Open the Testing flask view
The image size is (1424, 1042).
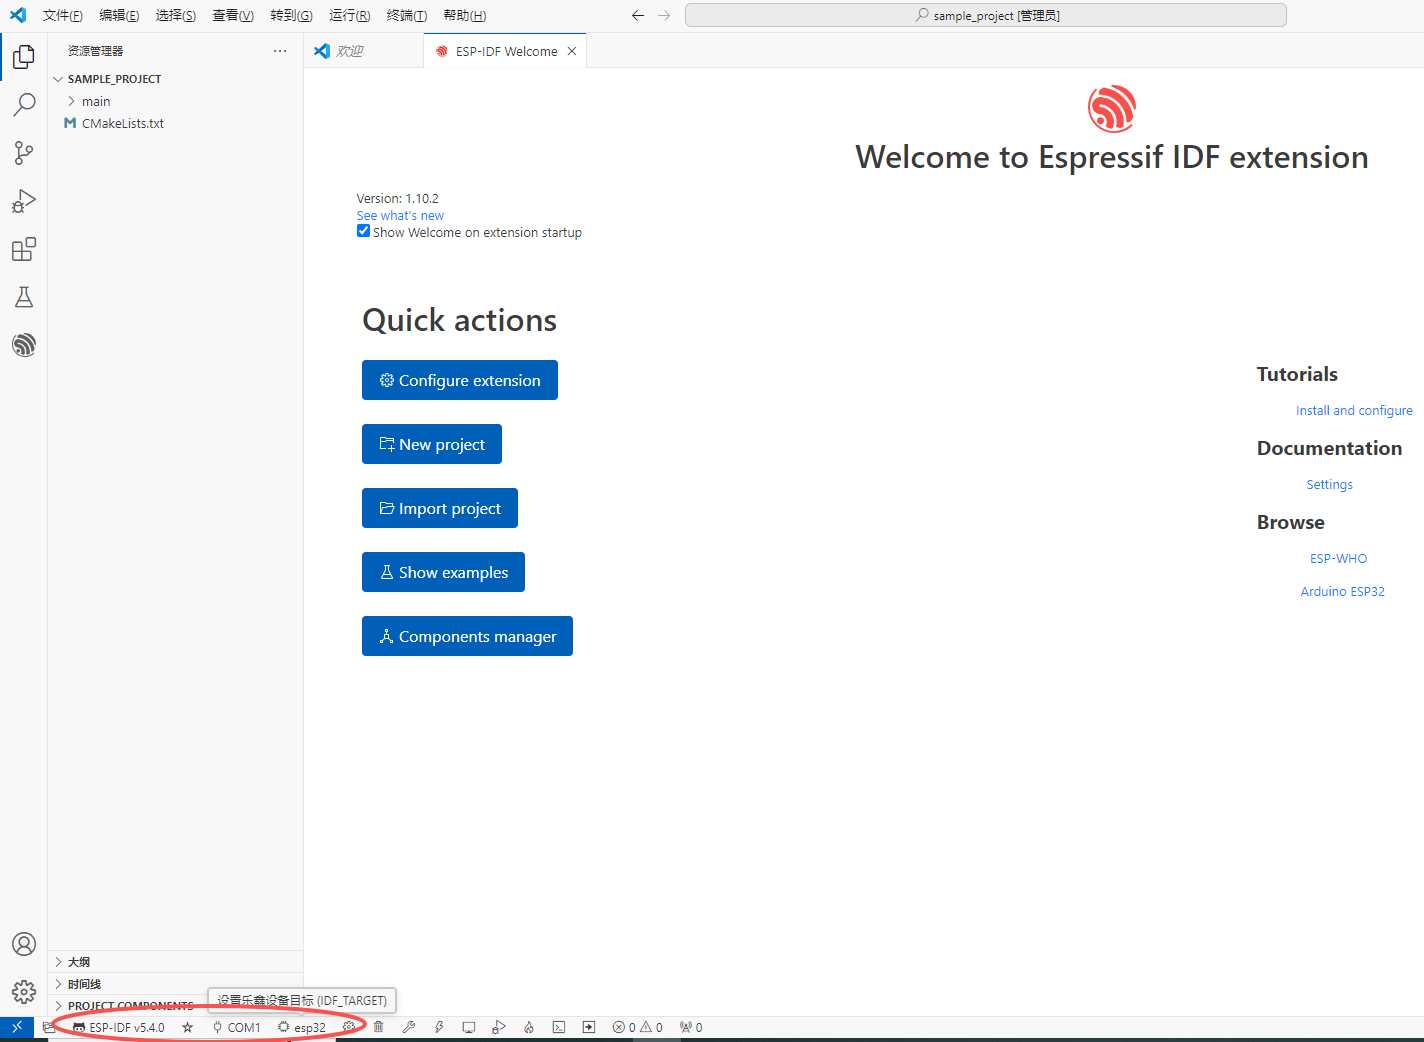(24, 297)
